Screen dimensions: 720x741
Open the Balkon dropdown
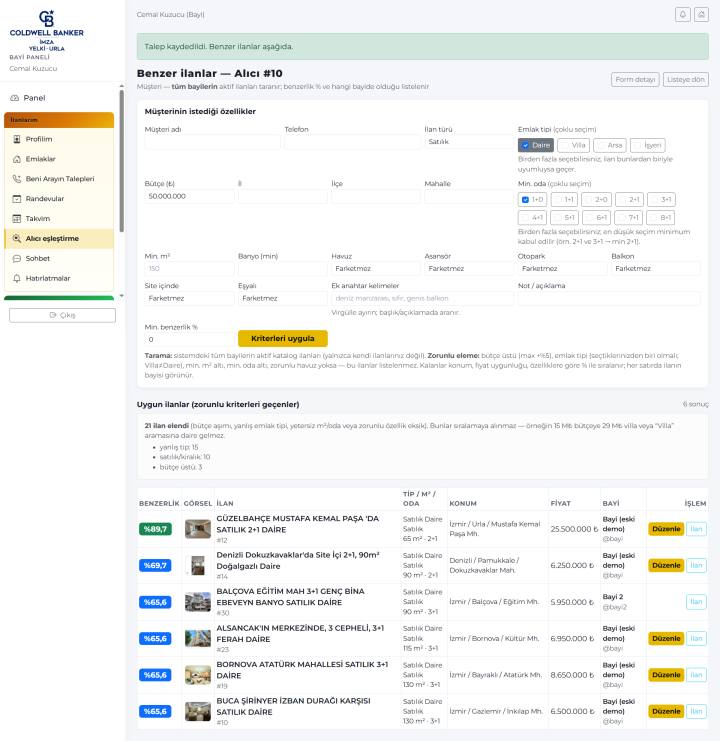tap(656, 268)
